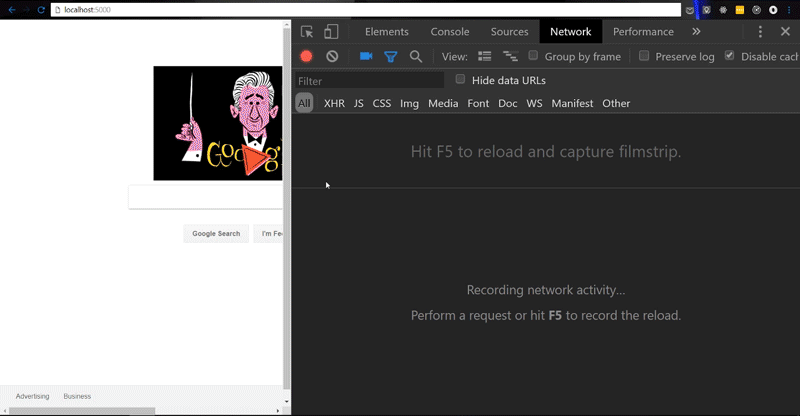Filter requests by WS
Viewport: 800px width, 416px height.
534,103
